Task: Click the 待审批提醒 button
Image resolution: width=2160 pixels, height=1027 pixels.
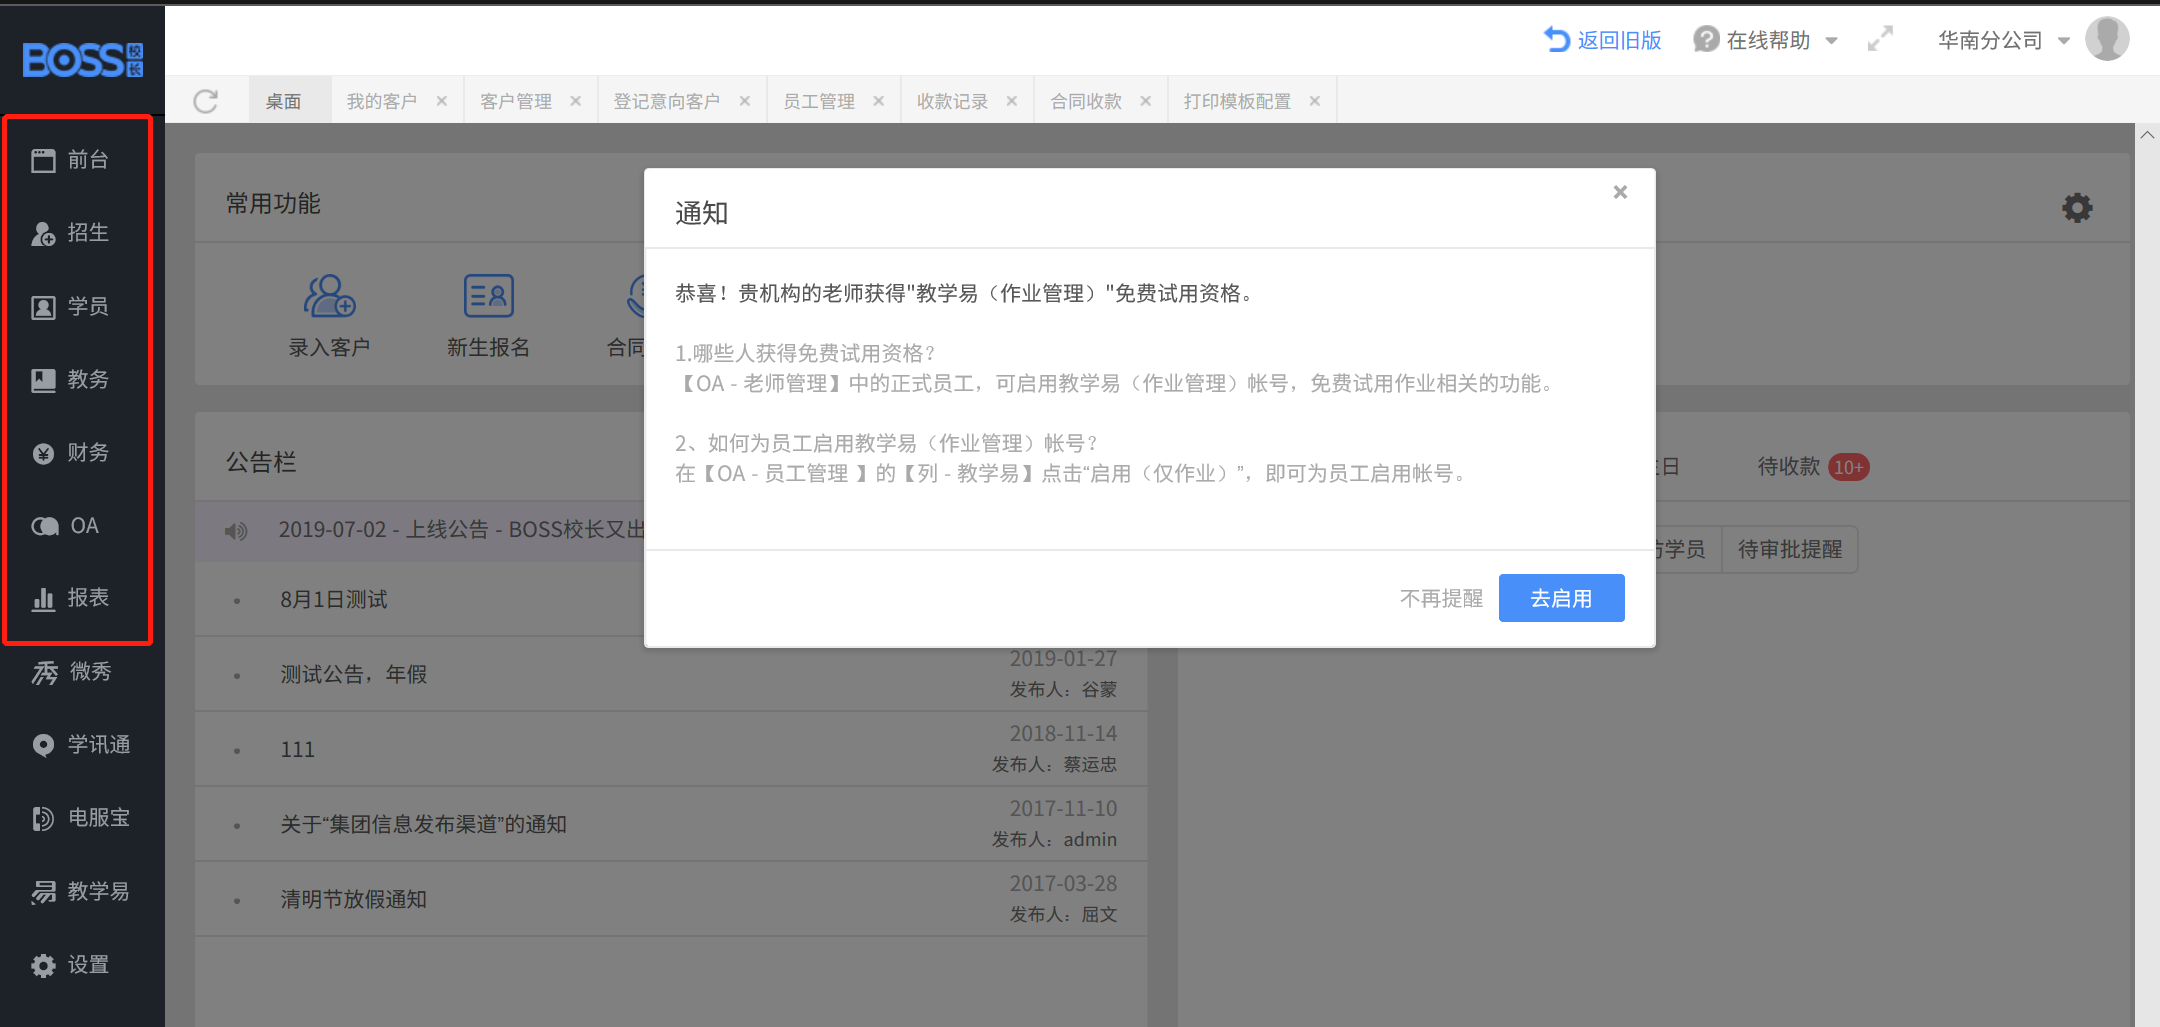Action: [x=1790, y=549]
